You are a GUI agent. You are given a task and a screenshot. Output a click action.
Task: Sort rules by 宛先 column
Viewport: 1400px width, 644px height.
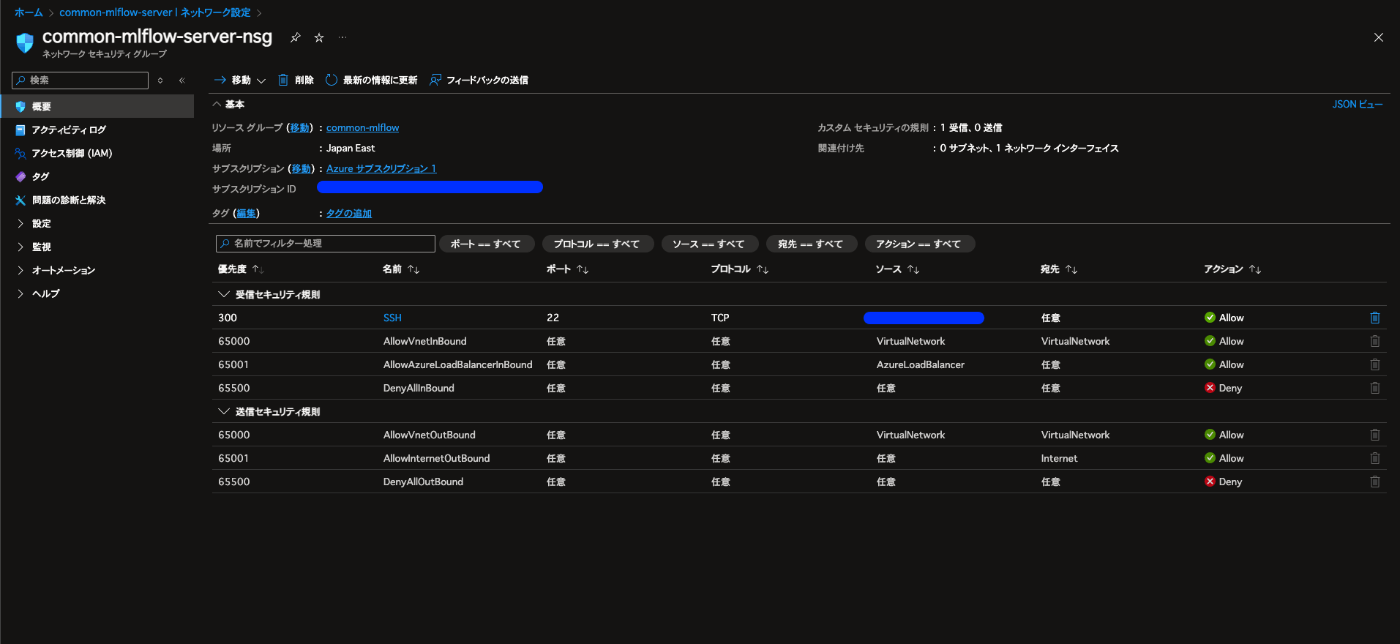click(1058, 270)
